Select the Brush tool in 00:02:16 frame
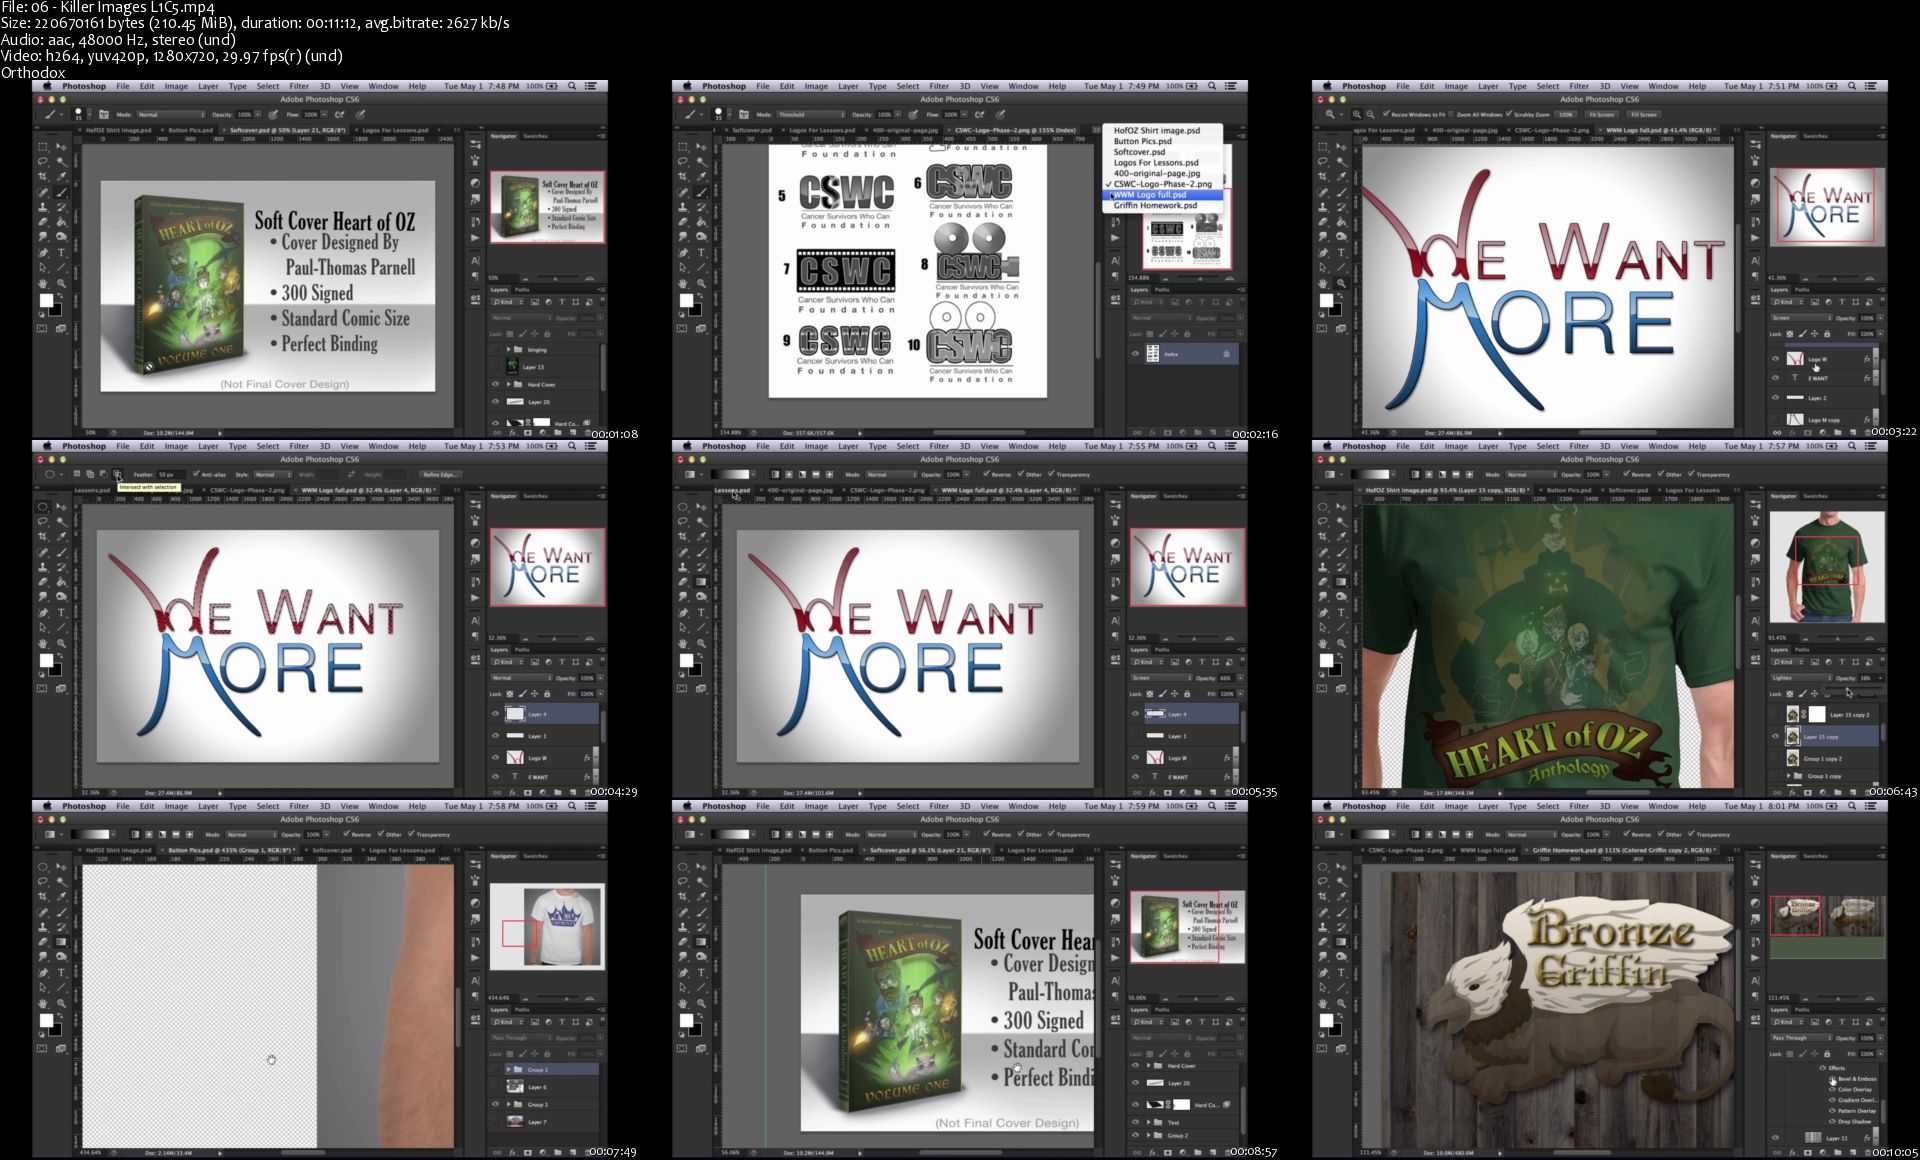Image resolution: width=1920 pixels, height=1160 pixels. point(701,192)
